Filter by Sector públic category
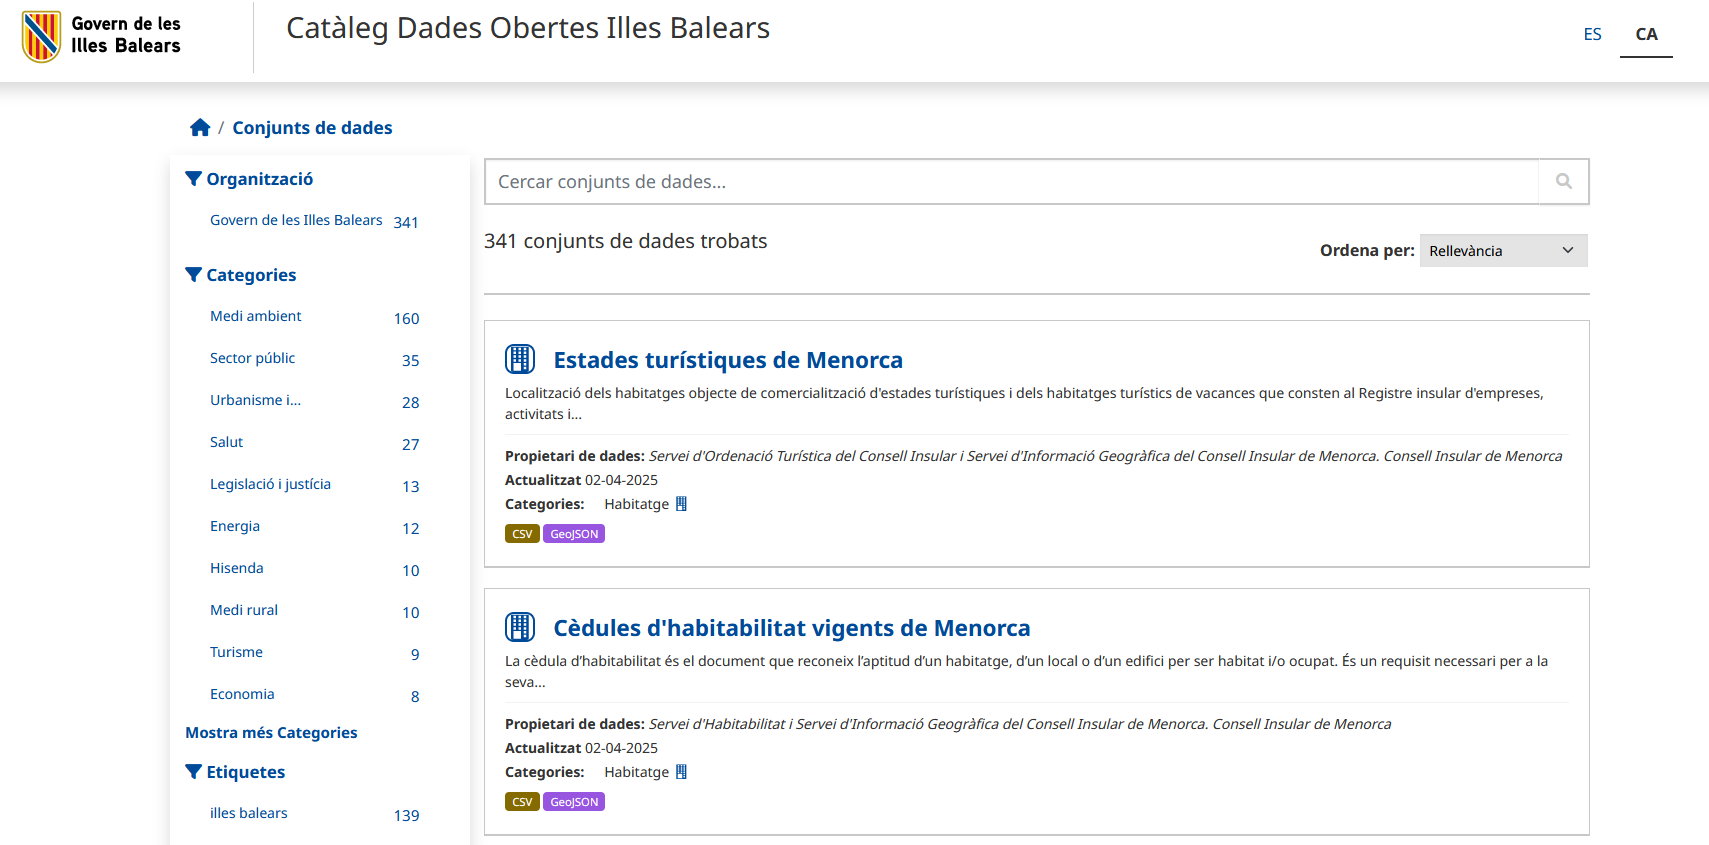The image size is (1709, 845). [252, 359]
